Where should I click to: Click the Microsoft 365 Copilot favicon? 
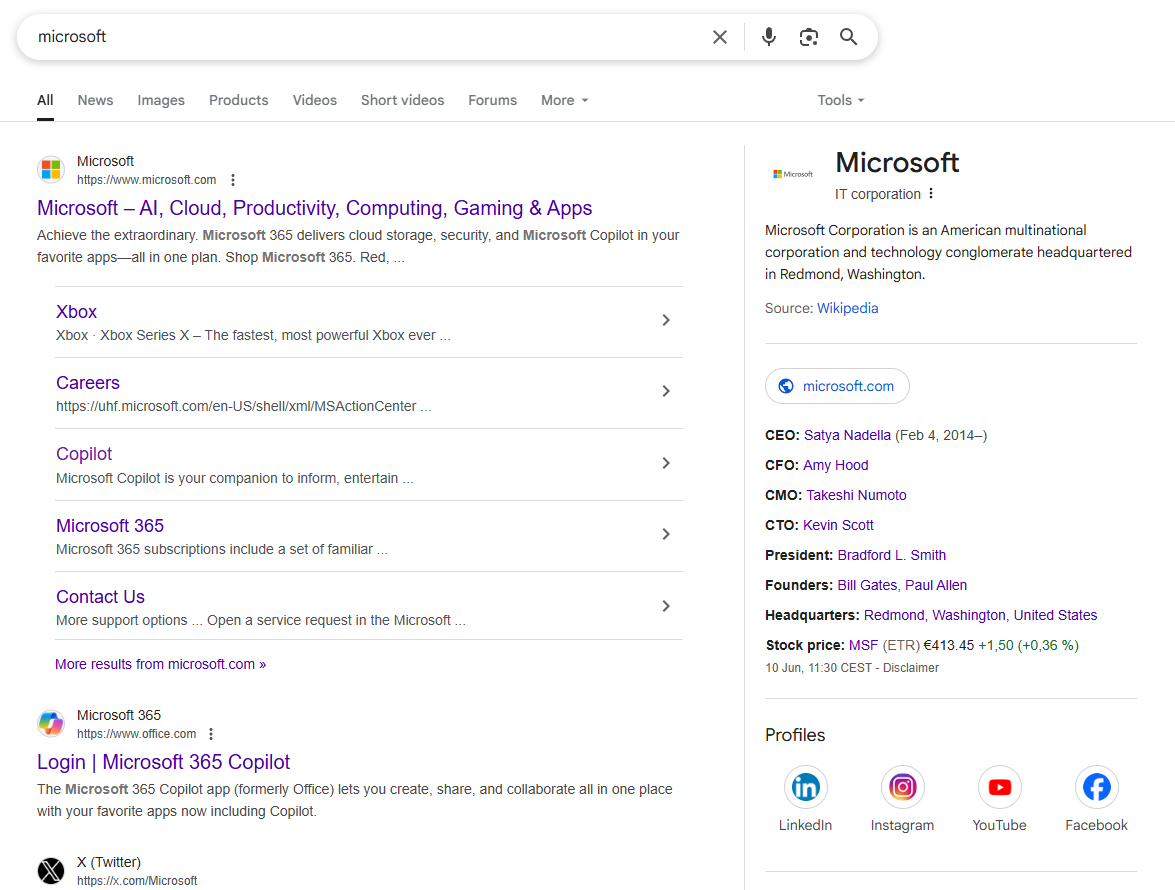click(x=51, y=724)
